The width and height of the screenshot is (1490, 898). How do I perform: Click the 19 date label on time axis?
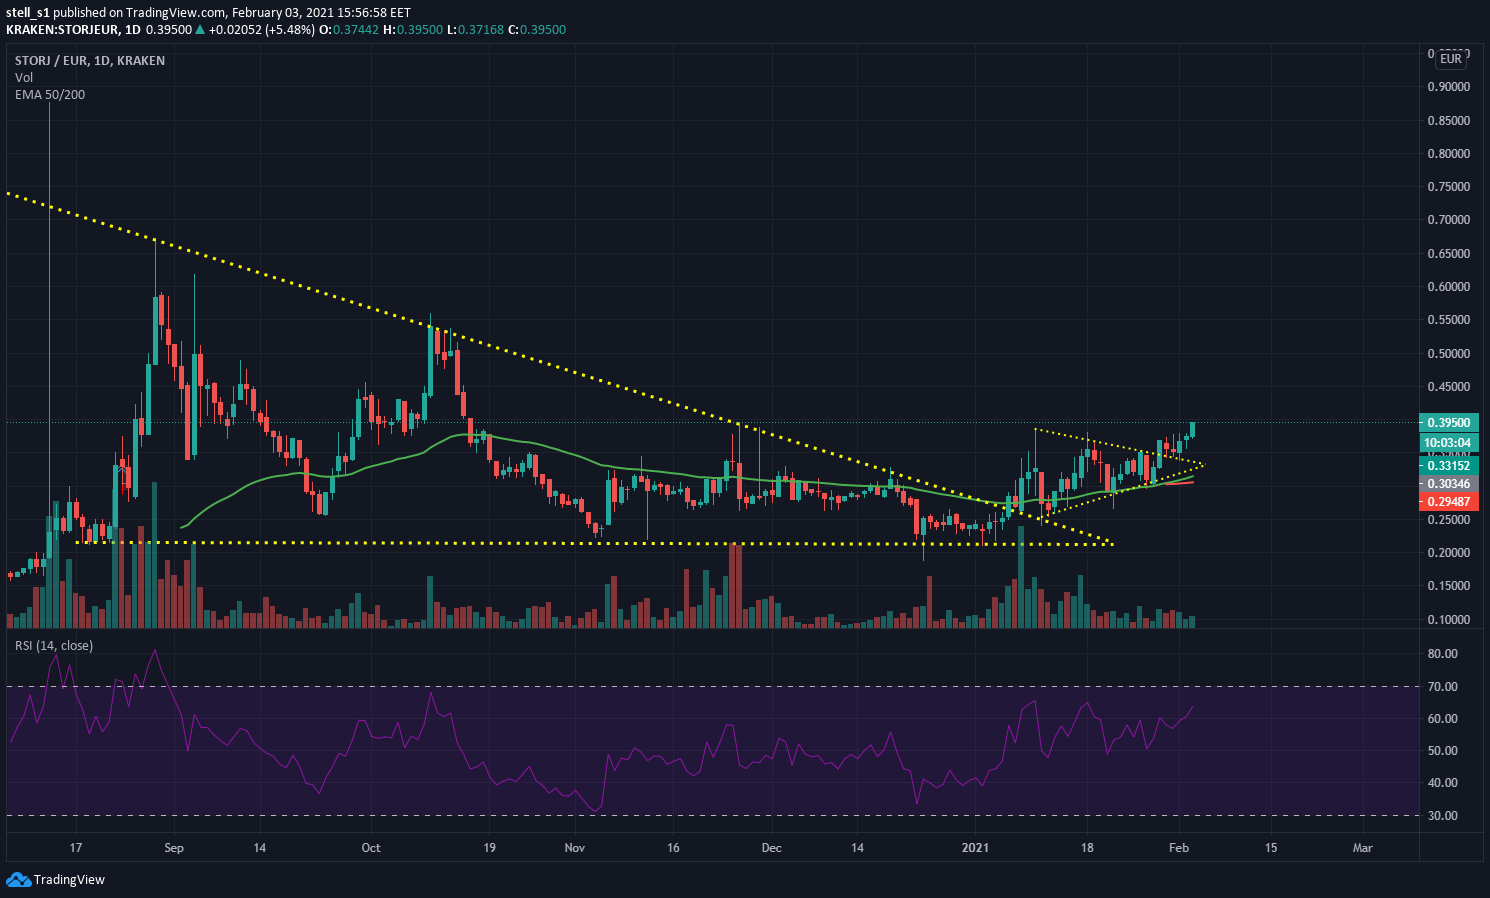click(x=490, y=848)
